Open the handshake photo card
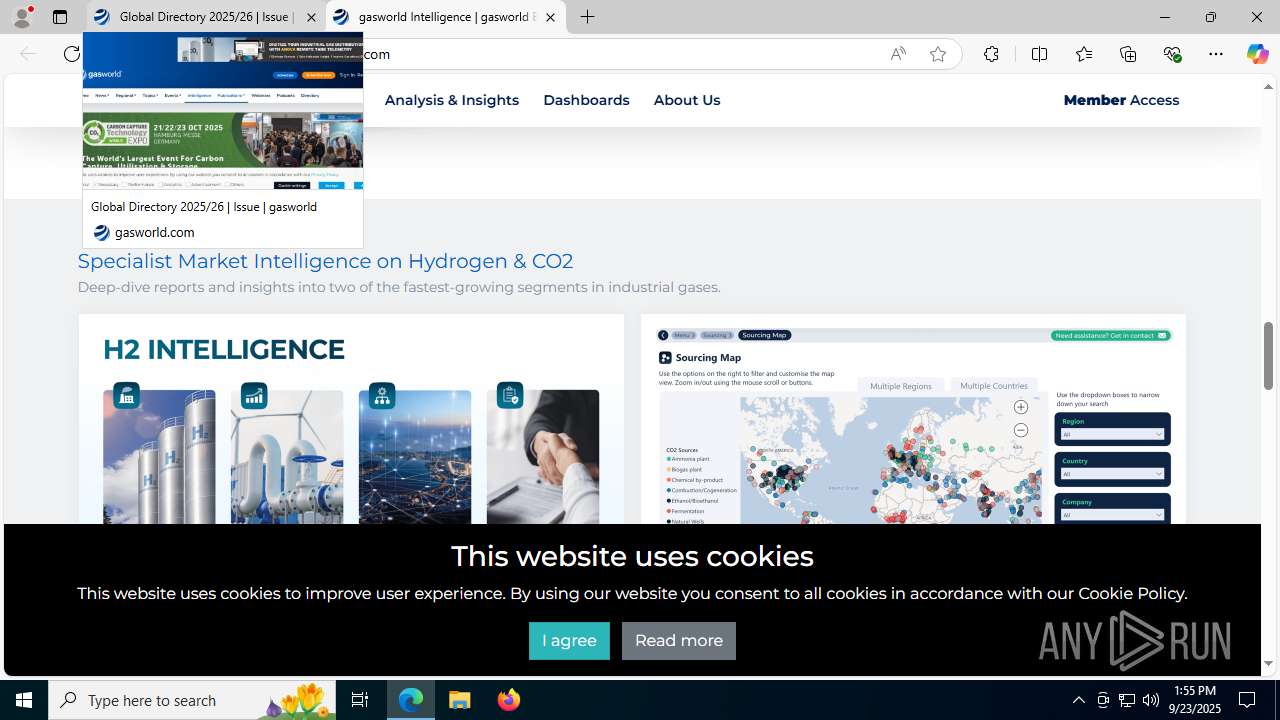1280x720 pixels. tap(543, 457)
